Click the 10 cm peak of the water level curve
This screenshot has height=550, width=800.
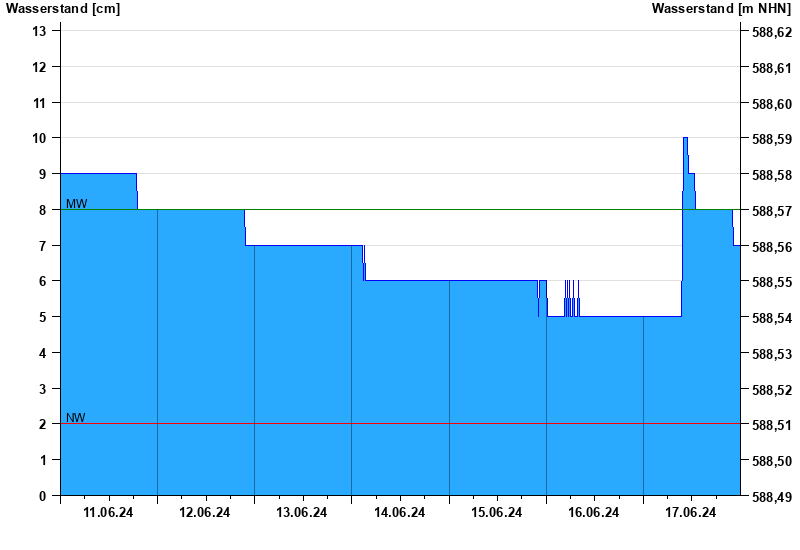[685, 138]
